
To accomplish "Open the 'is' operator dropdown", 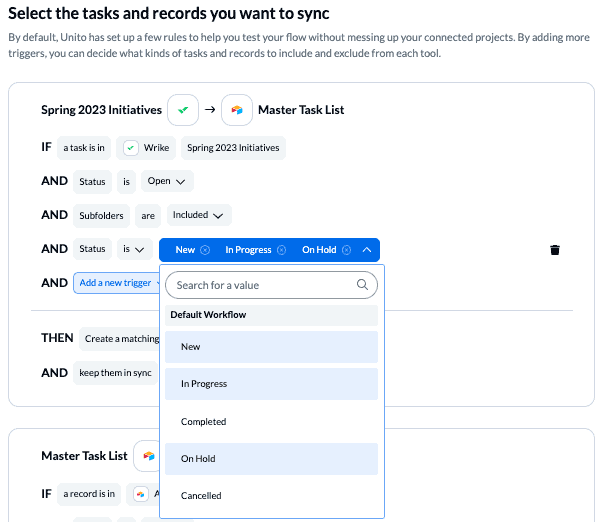I will (134, 249).
